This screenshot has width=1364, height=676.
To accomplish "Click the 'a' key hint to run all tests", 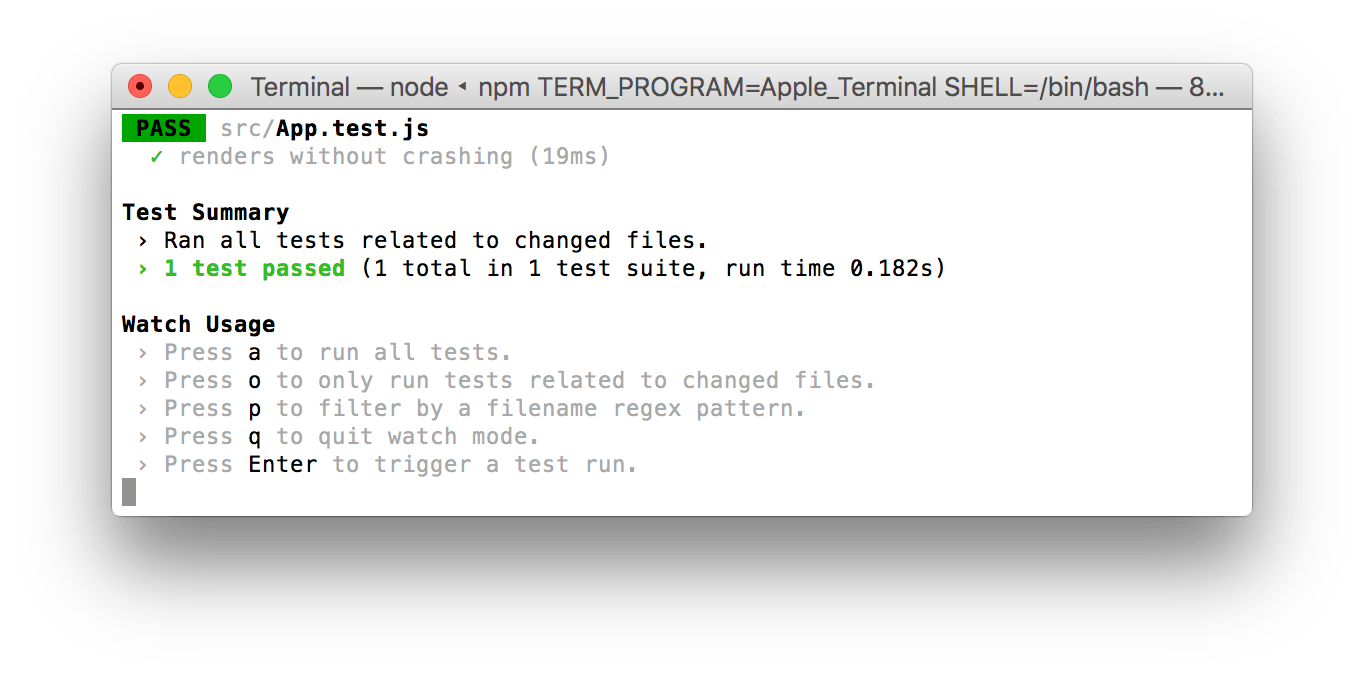I will (x=255, y=353).
